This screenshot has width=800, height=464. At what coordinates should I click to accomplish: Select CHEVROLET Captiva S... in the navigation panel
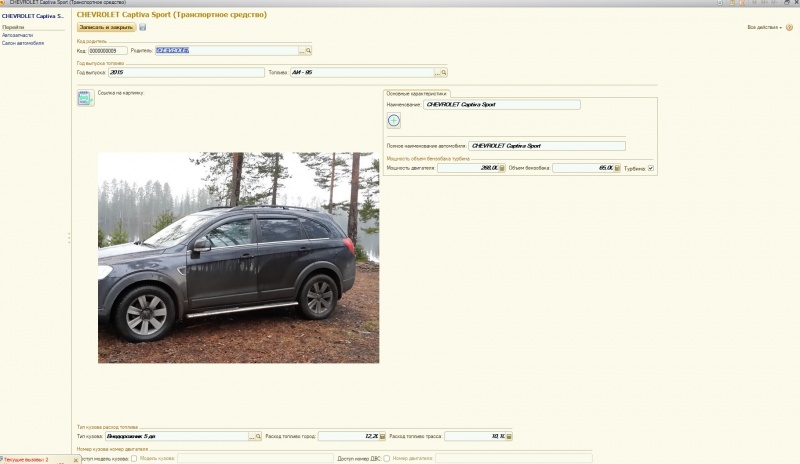[x=33, y=16]
